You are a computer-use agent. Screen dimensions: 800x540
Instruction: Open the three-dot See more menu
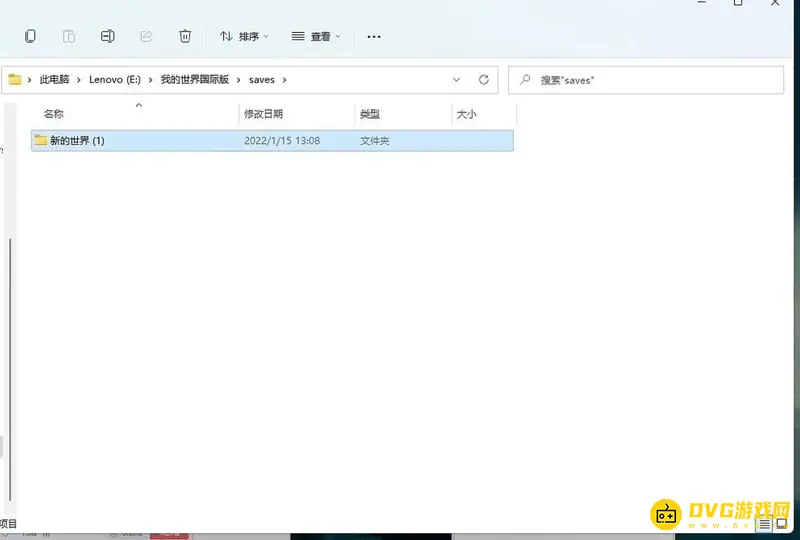click(x=374, y=36)
